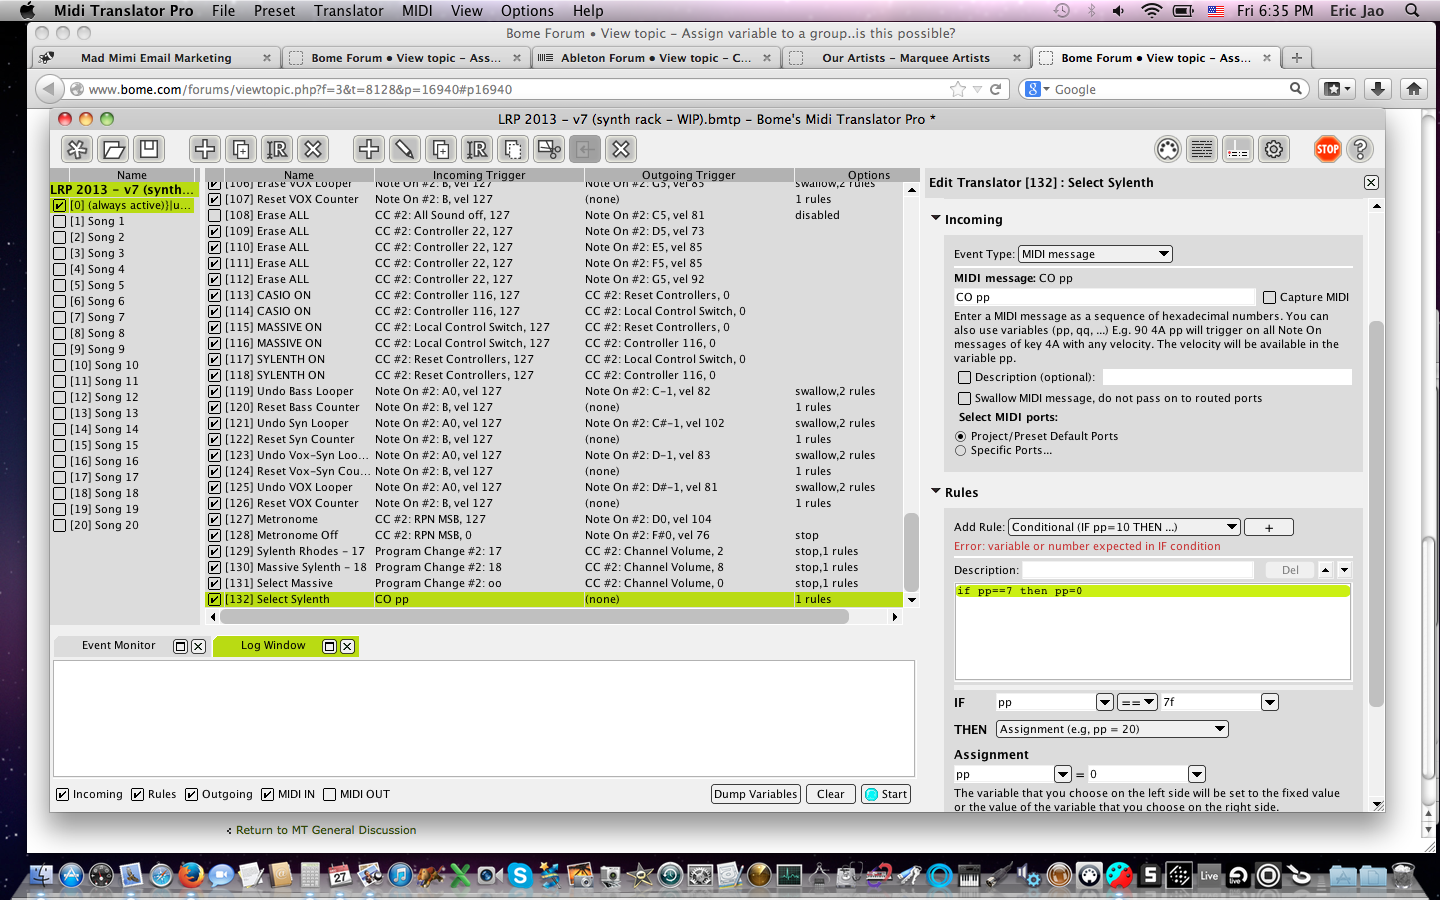Open settings with the gear icon
This screenshot has height=900, width=1440.
(1273, 149)
